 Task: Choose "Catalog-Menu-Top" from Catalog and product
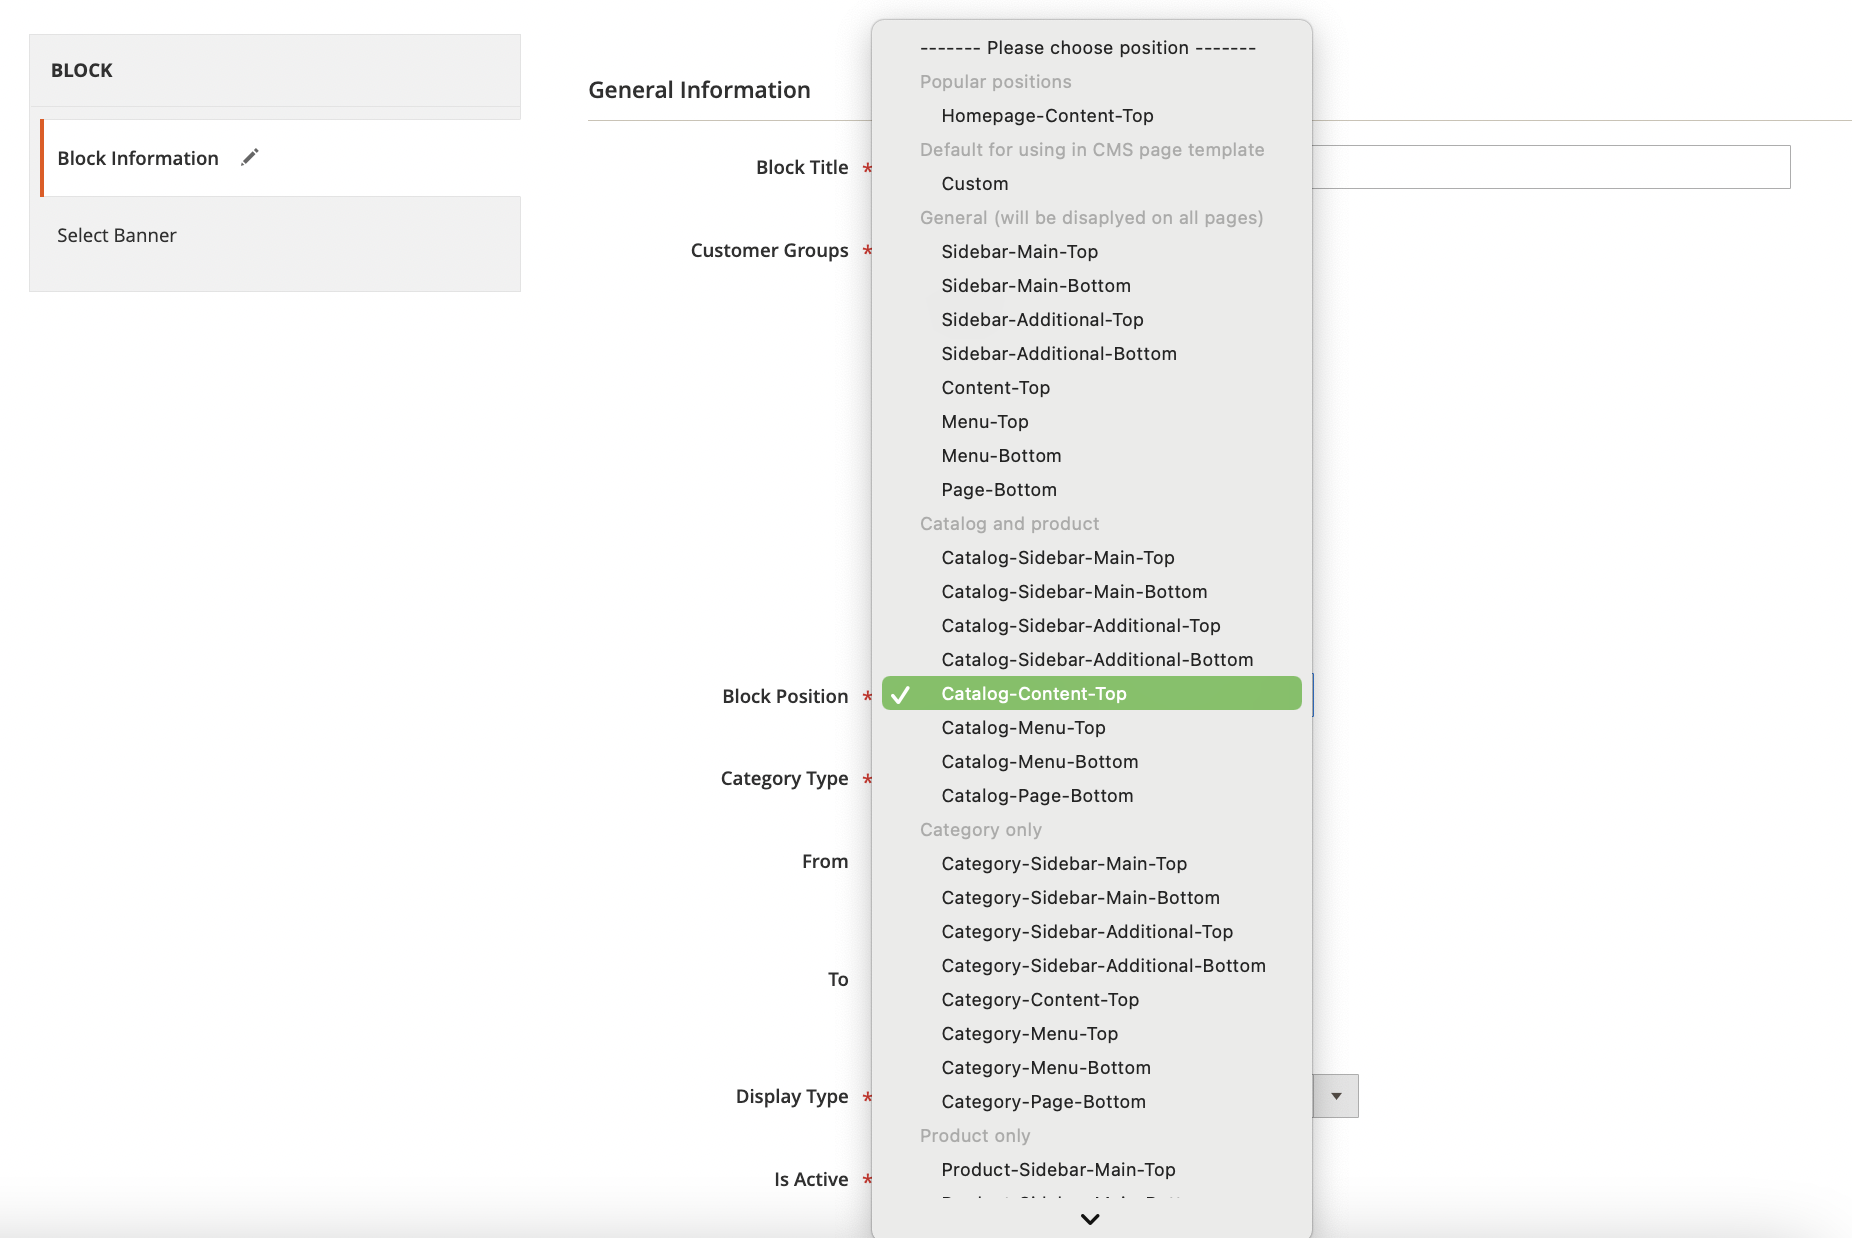tap(1023, 727)
